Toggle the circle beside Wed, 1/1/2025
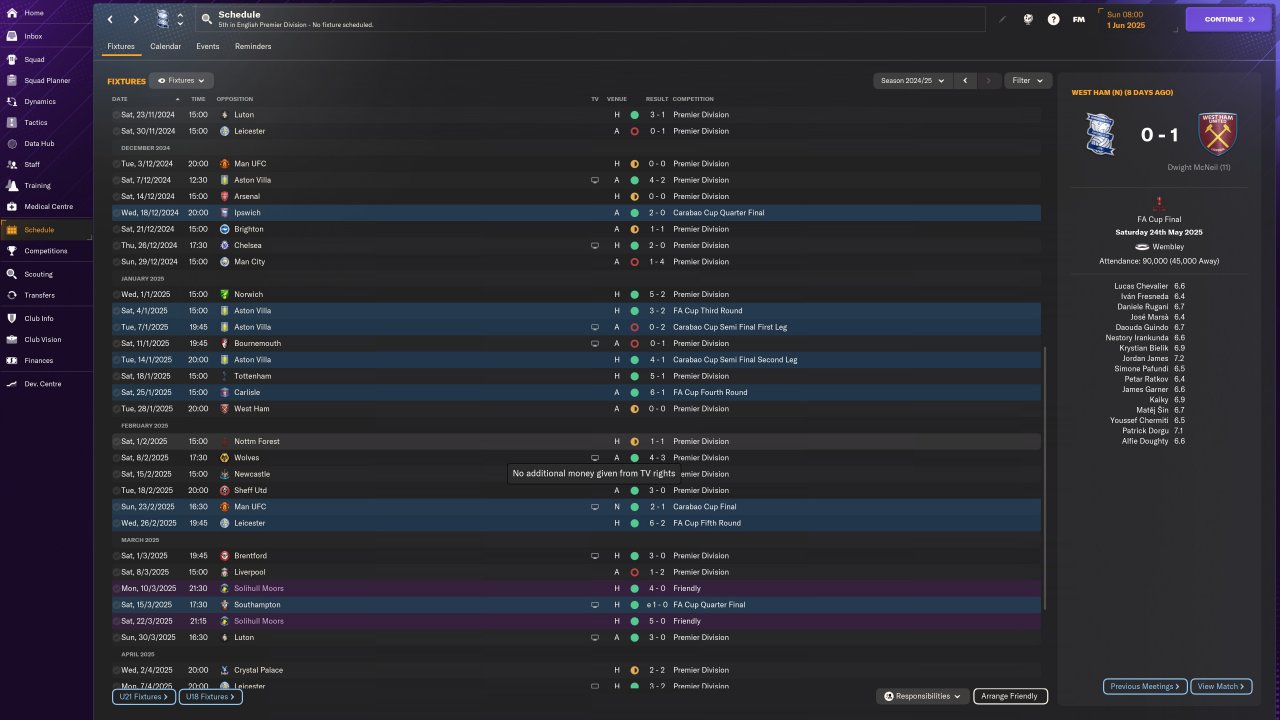The width and height of the screenshot is (1280, 720). (x=116, y=295)
